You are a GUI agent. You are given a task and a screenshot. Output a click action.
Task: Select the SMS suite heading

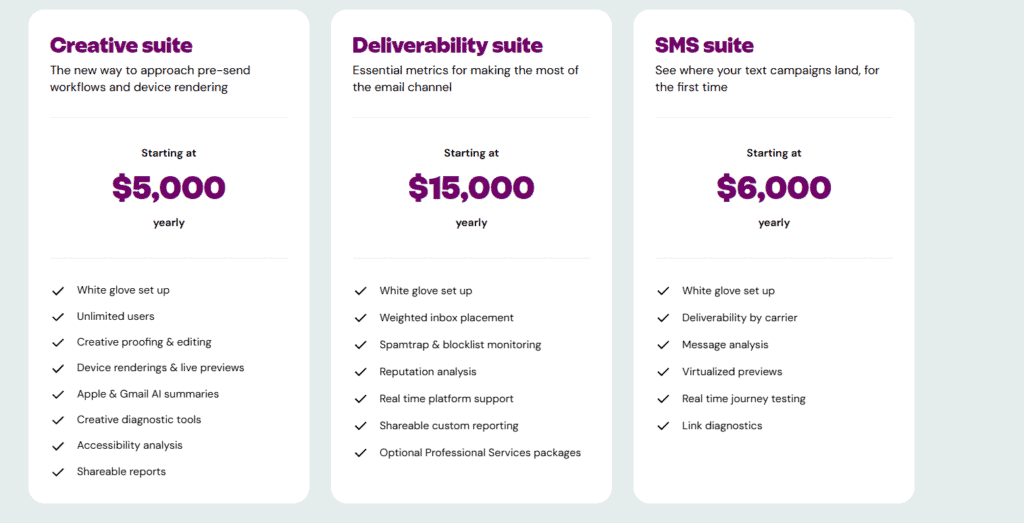[x=704, y=45]
